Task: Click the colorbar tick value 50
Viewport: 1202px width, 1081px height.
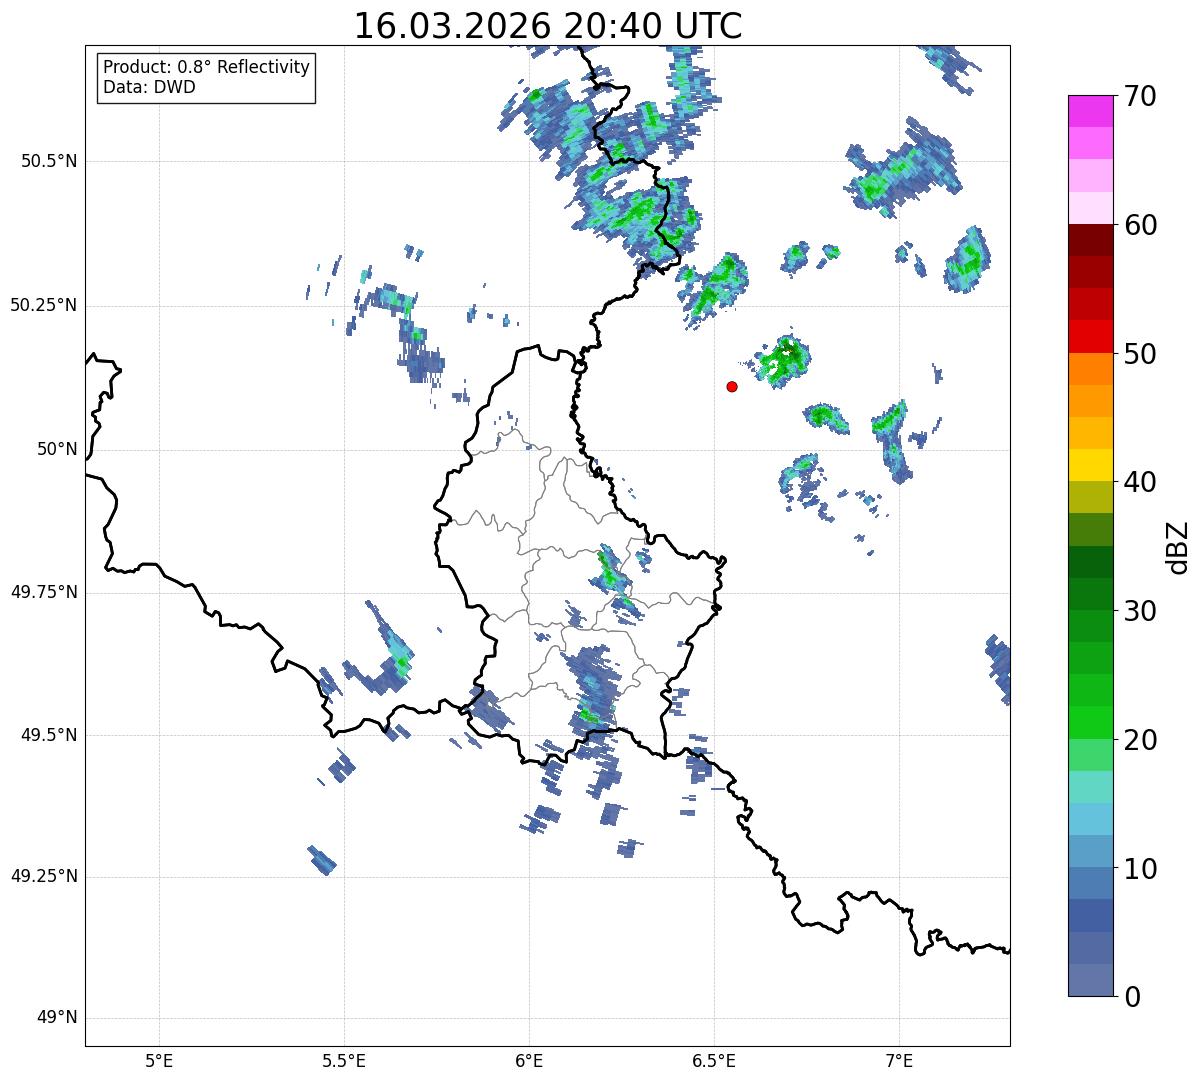Action: point(1140,354)
